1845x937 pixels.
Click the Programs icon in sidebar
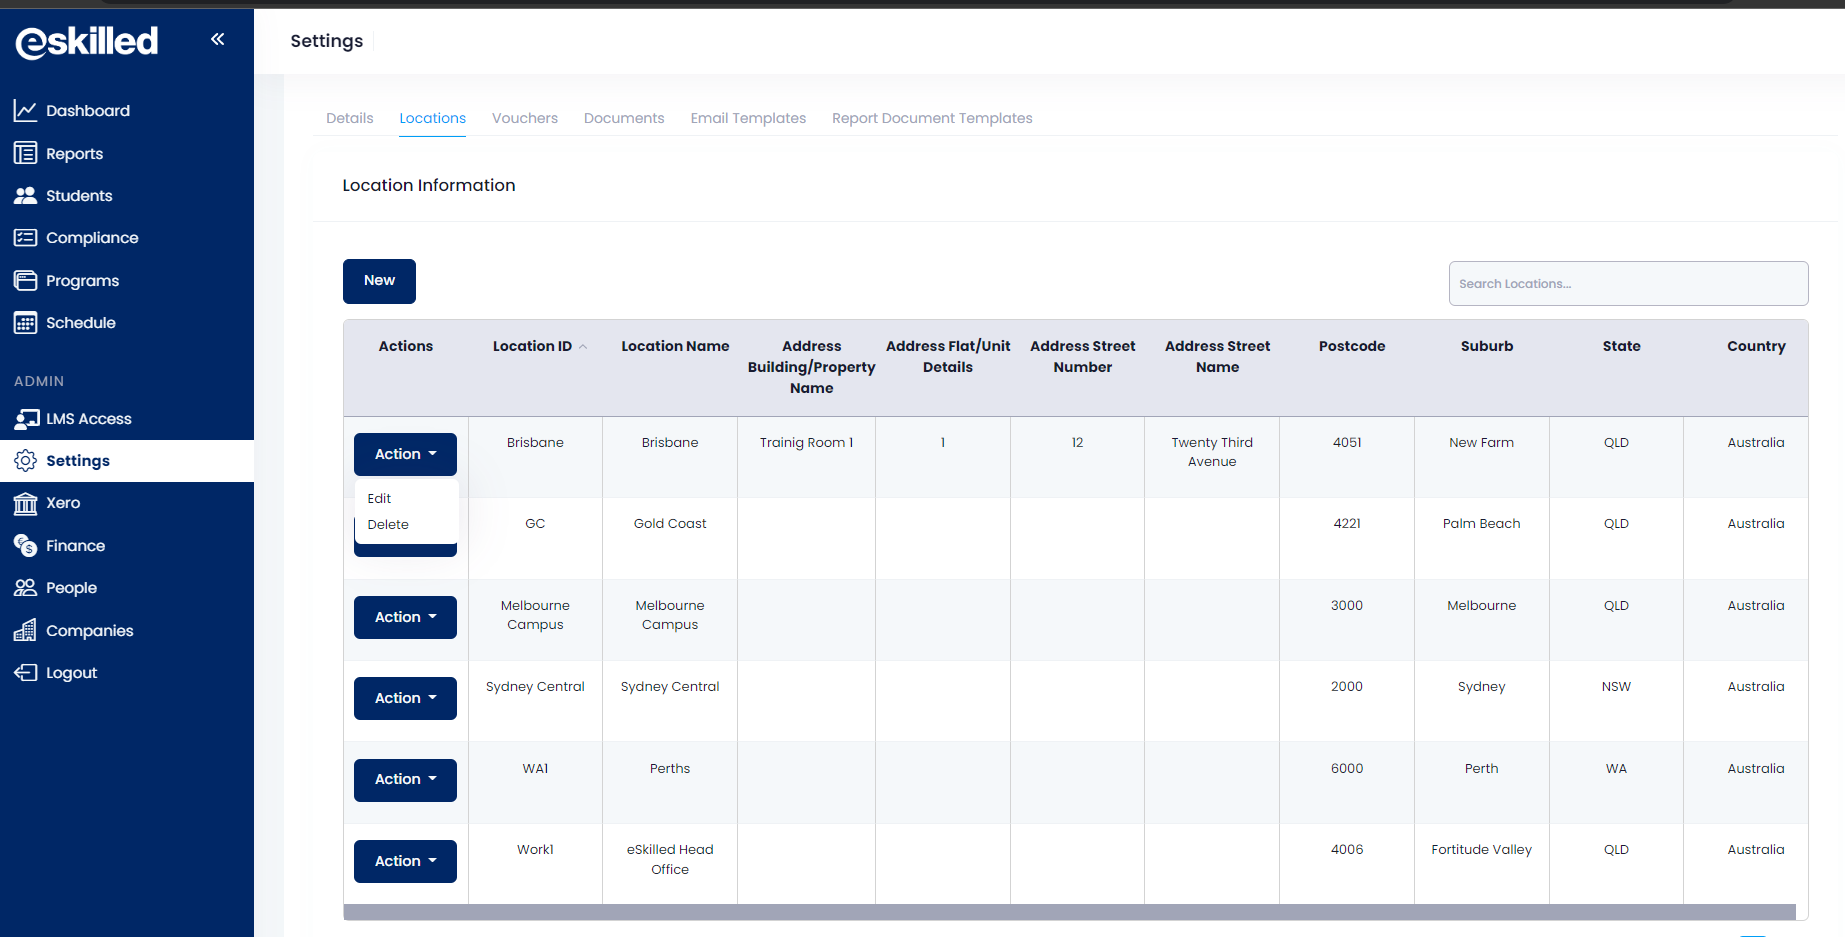(x=25, y=280)
